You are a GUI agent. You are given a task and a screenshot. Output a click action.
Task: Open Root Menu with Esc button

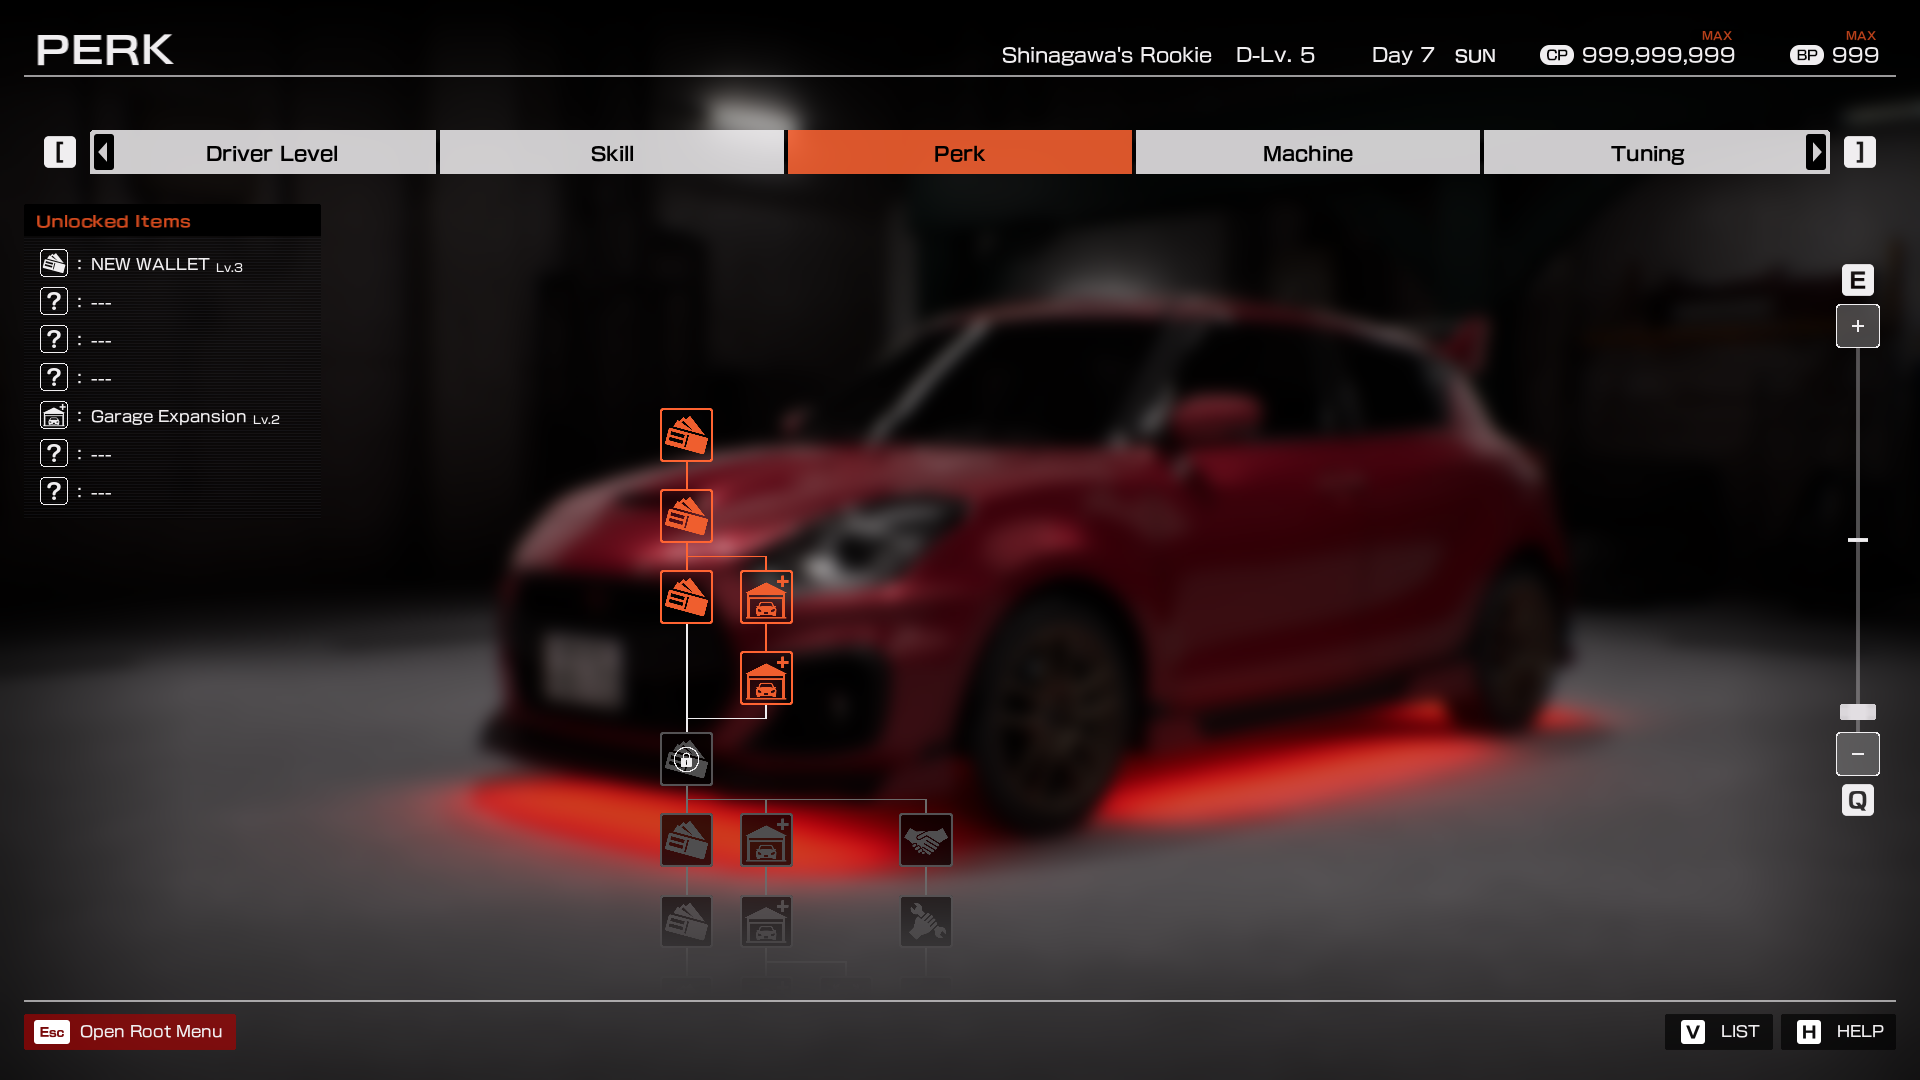pos(130,1032)
